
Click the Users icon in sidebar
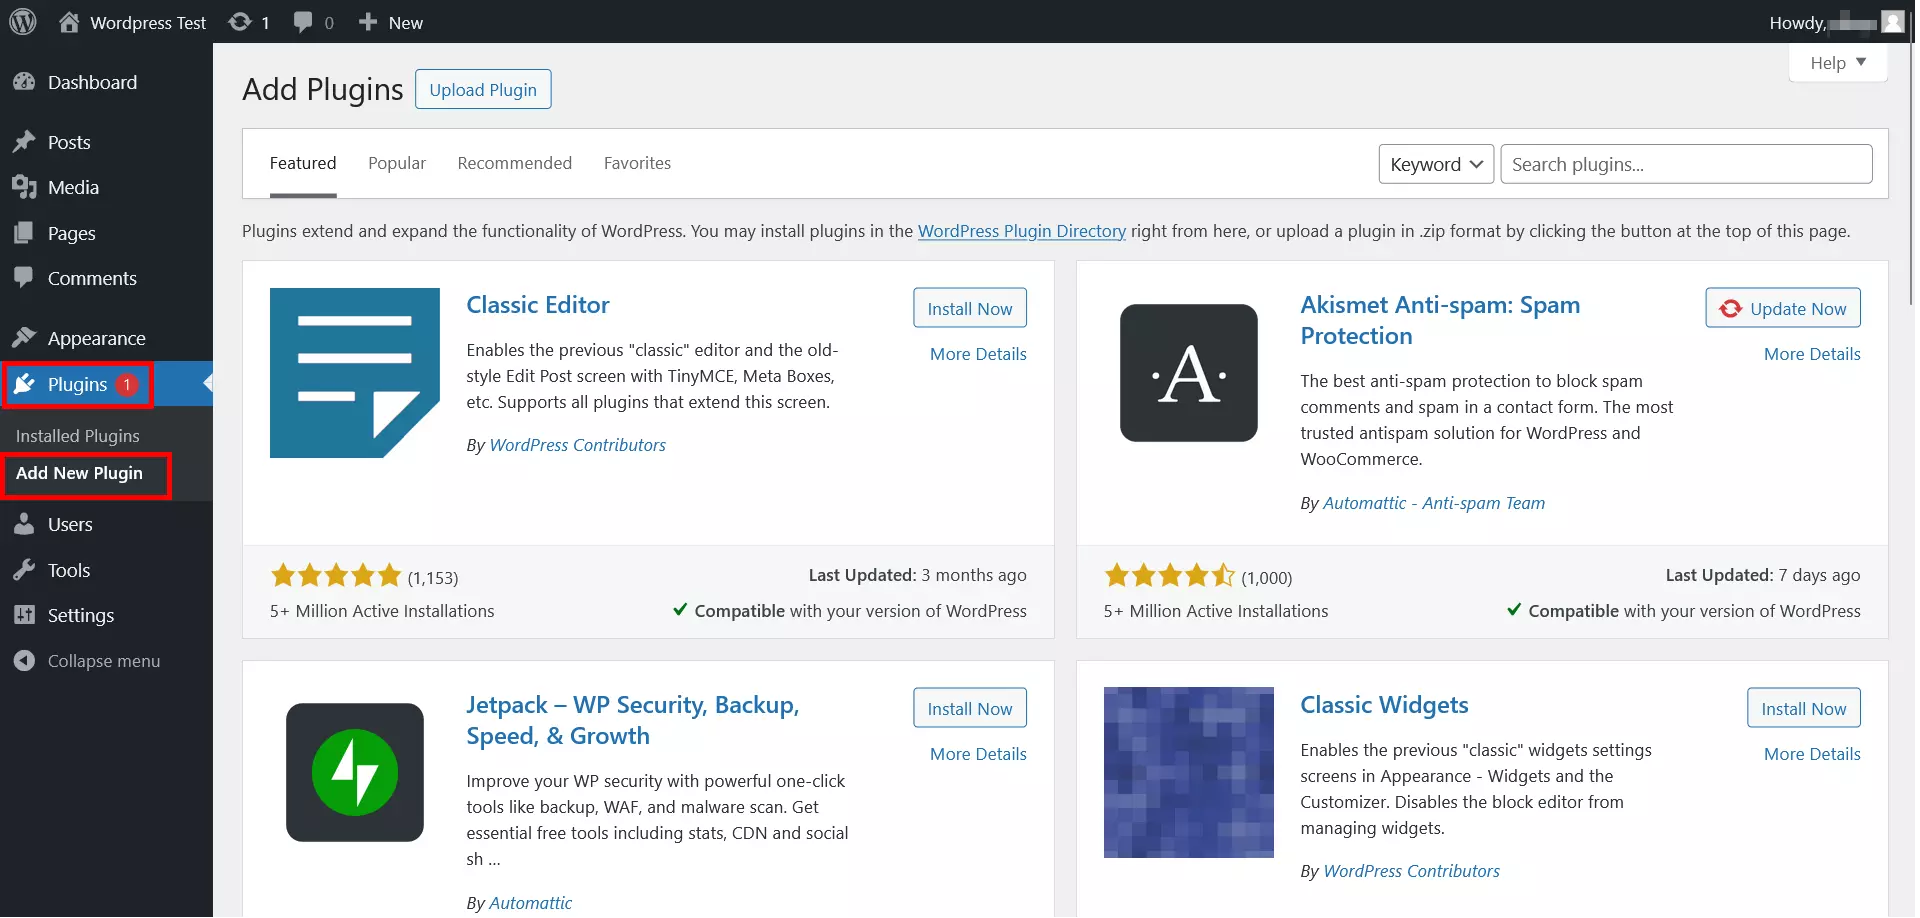pos(24,524)
